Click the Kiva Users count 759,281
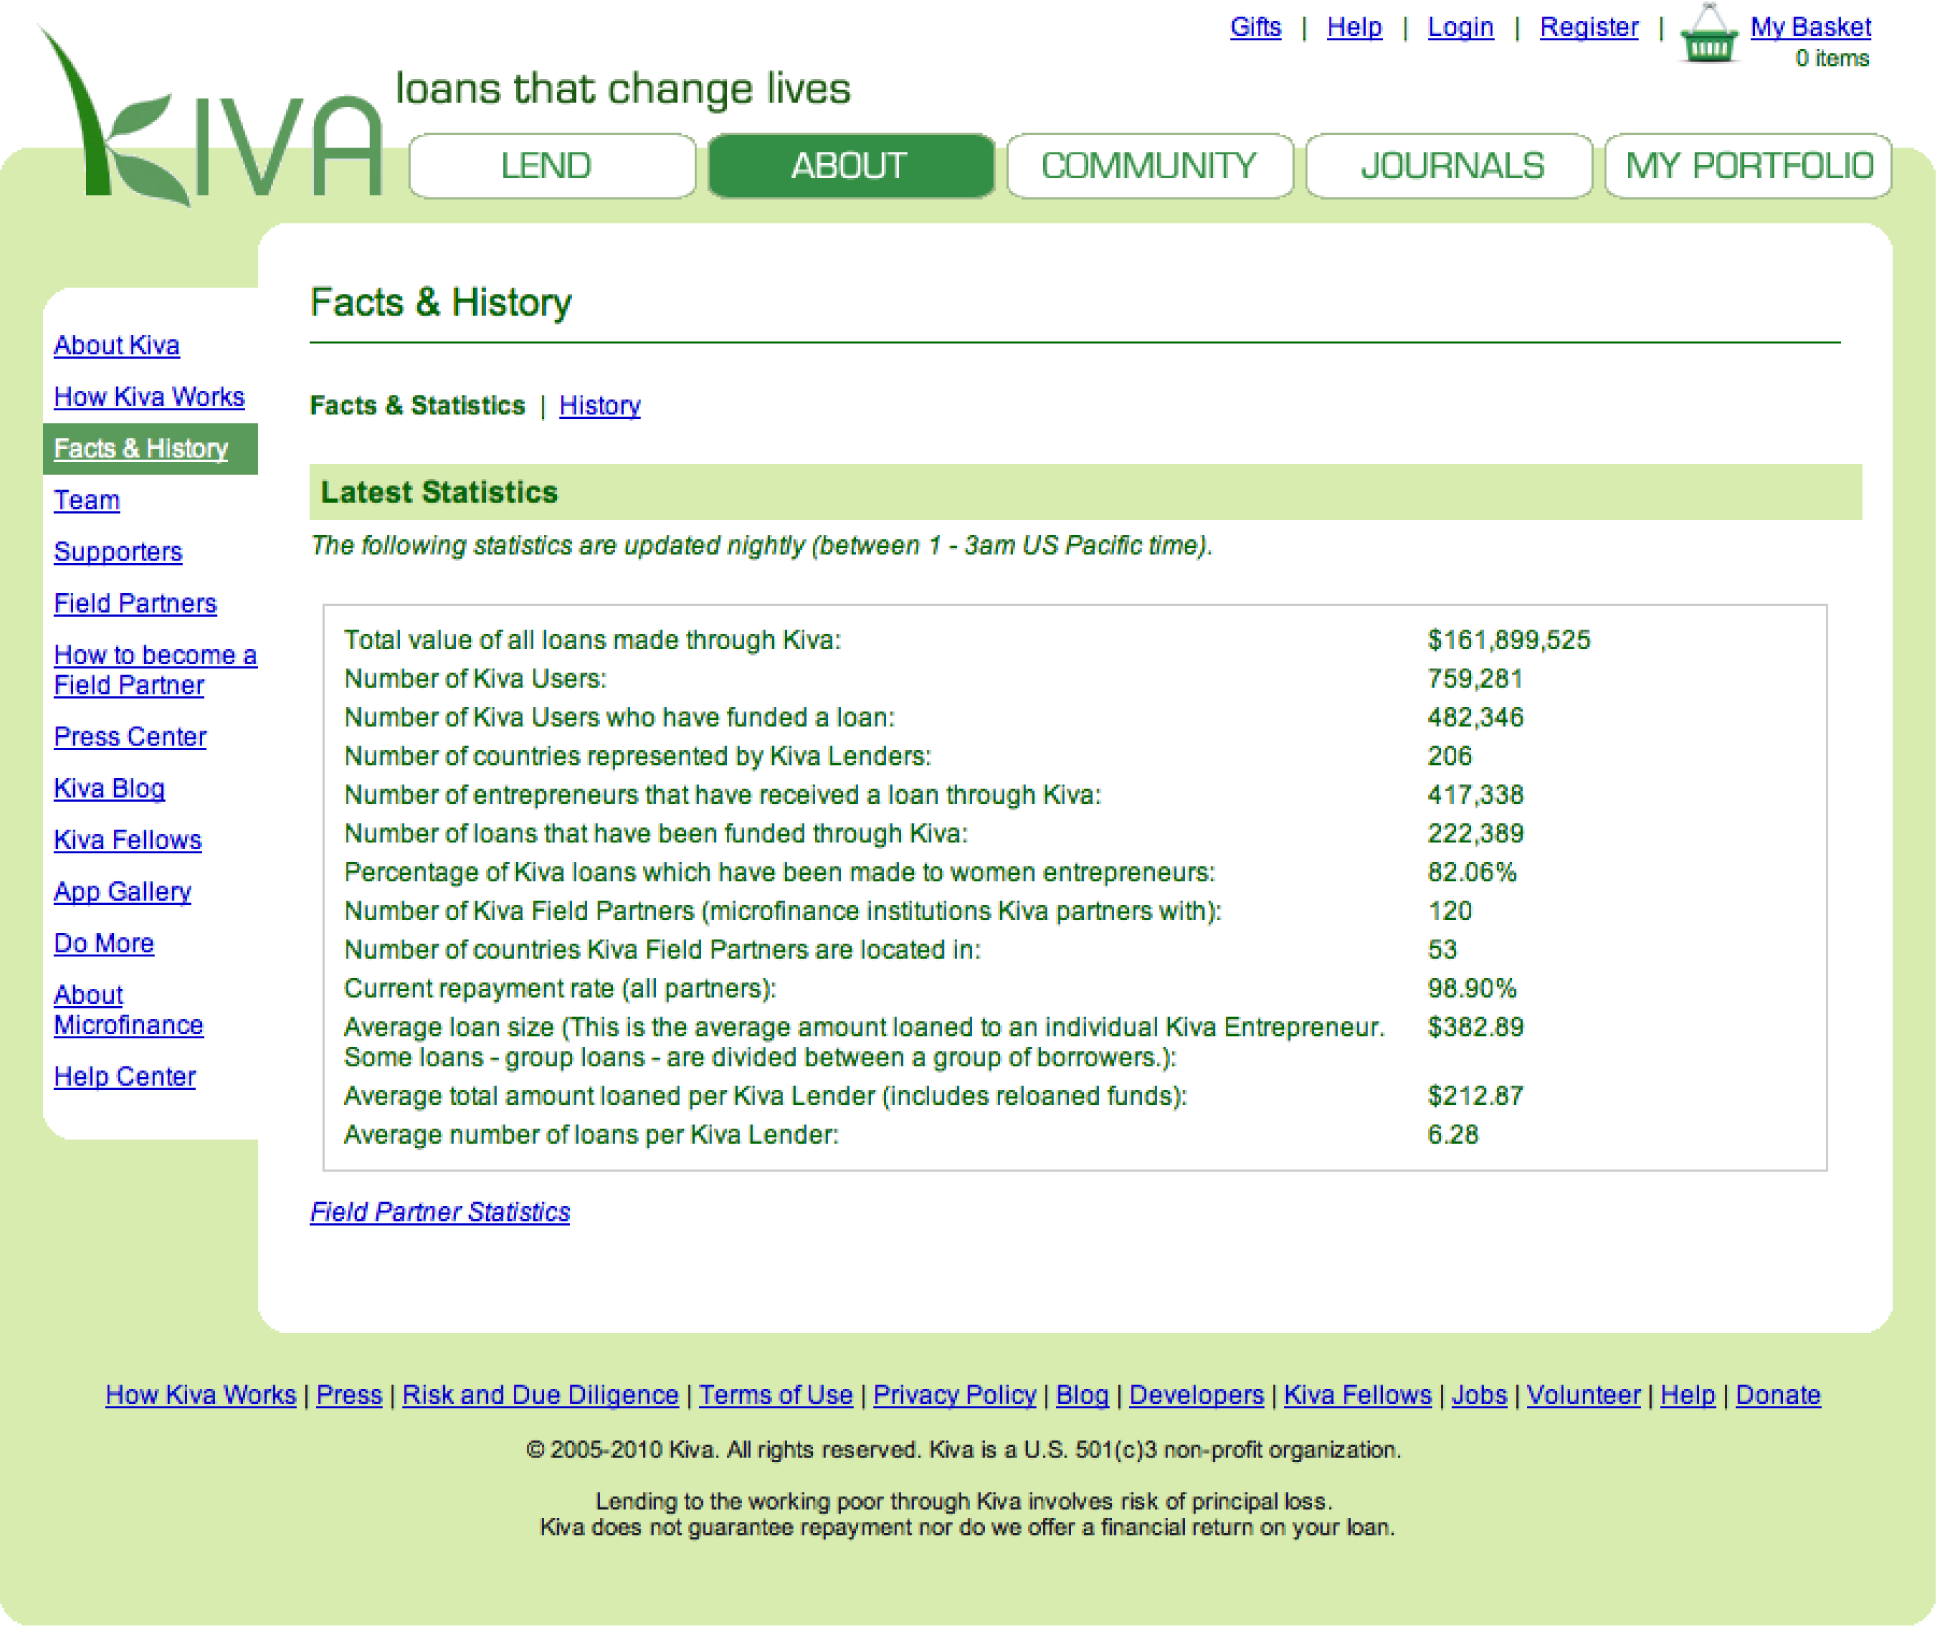The width and height of the screenshot is (1936, 1626). [1475, 679]
